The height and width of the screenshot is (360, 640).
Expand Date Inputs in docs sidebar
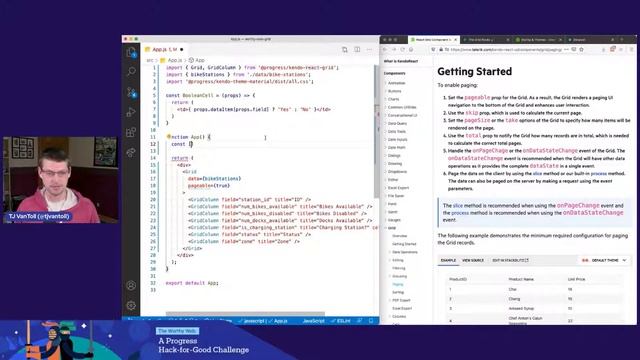(x=397, y=139)
